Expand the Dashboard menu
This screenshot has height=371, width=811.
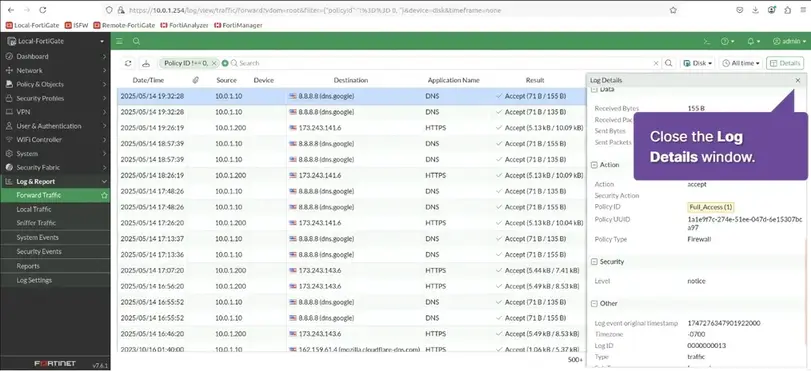[55, 56]
